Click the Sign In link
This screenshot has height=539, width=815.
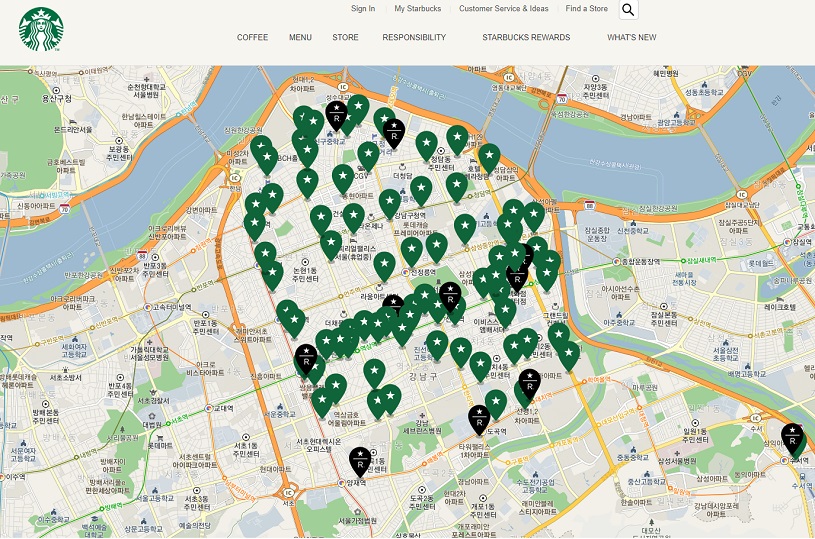363,8
